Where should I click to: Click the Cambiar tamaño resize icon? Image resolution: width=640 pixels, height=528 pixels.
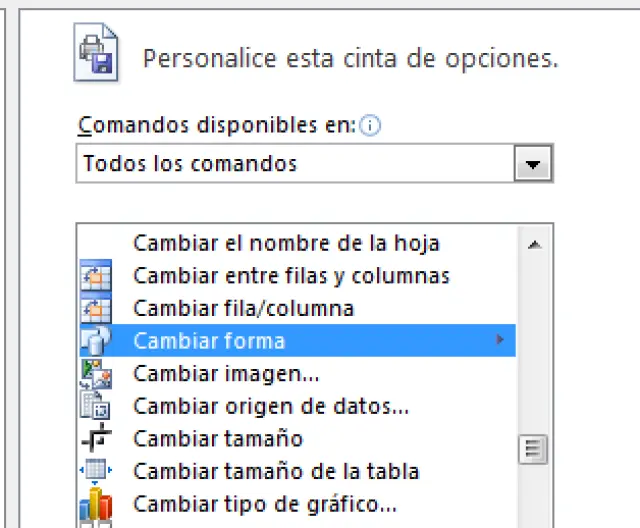[x=96, y=438]
